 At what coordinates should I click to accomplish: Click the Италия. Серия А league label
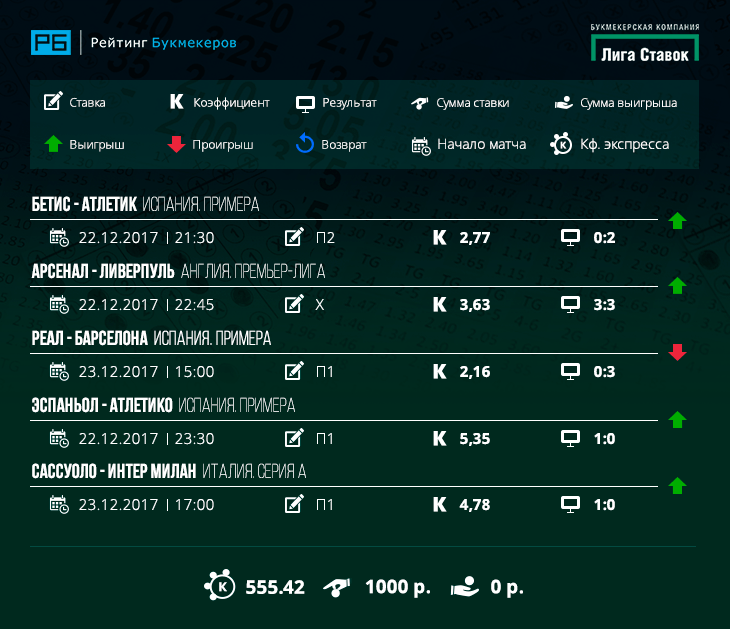pos(254,472)
